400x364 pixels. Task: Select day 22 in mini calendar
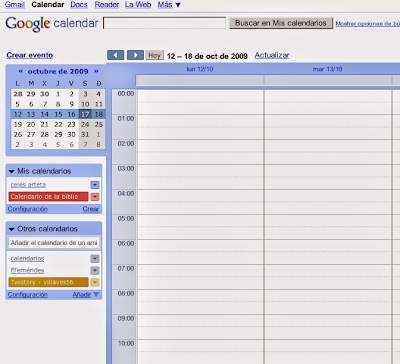(x=58, y=124)
